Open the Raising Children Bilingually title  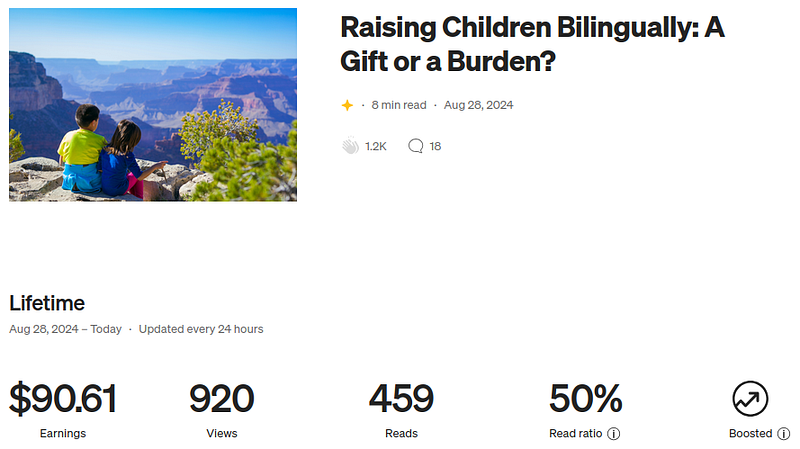(531, 44)
